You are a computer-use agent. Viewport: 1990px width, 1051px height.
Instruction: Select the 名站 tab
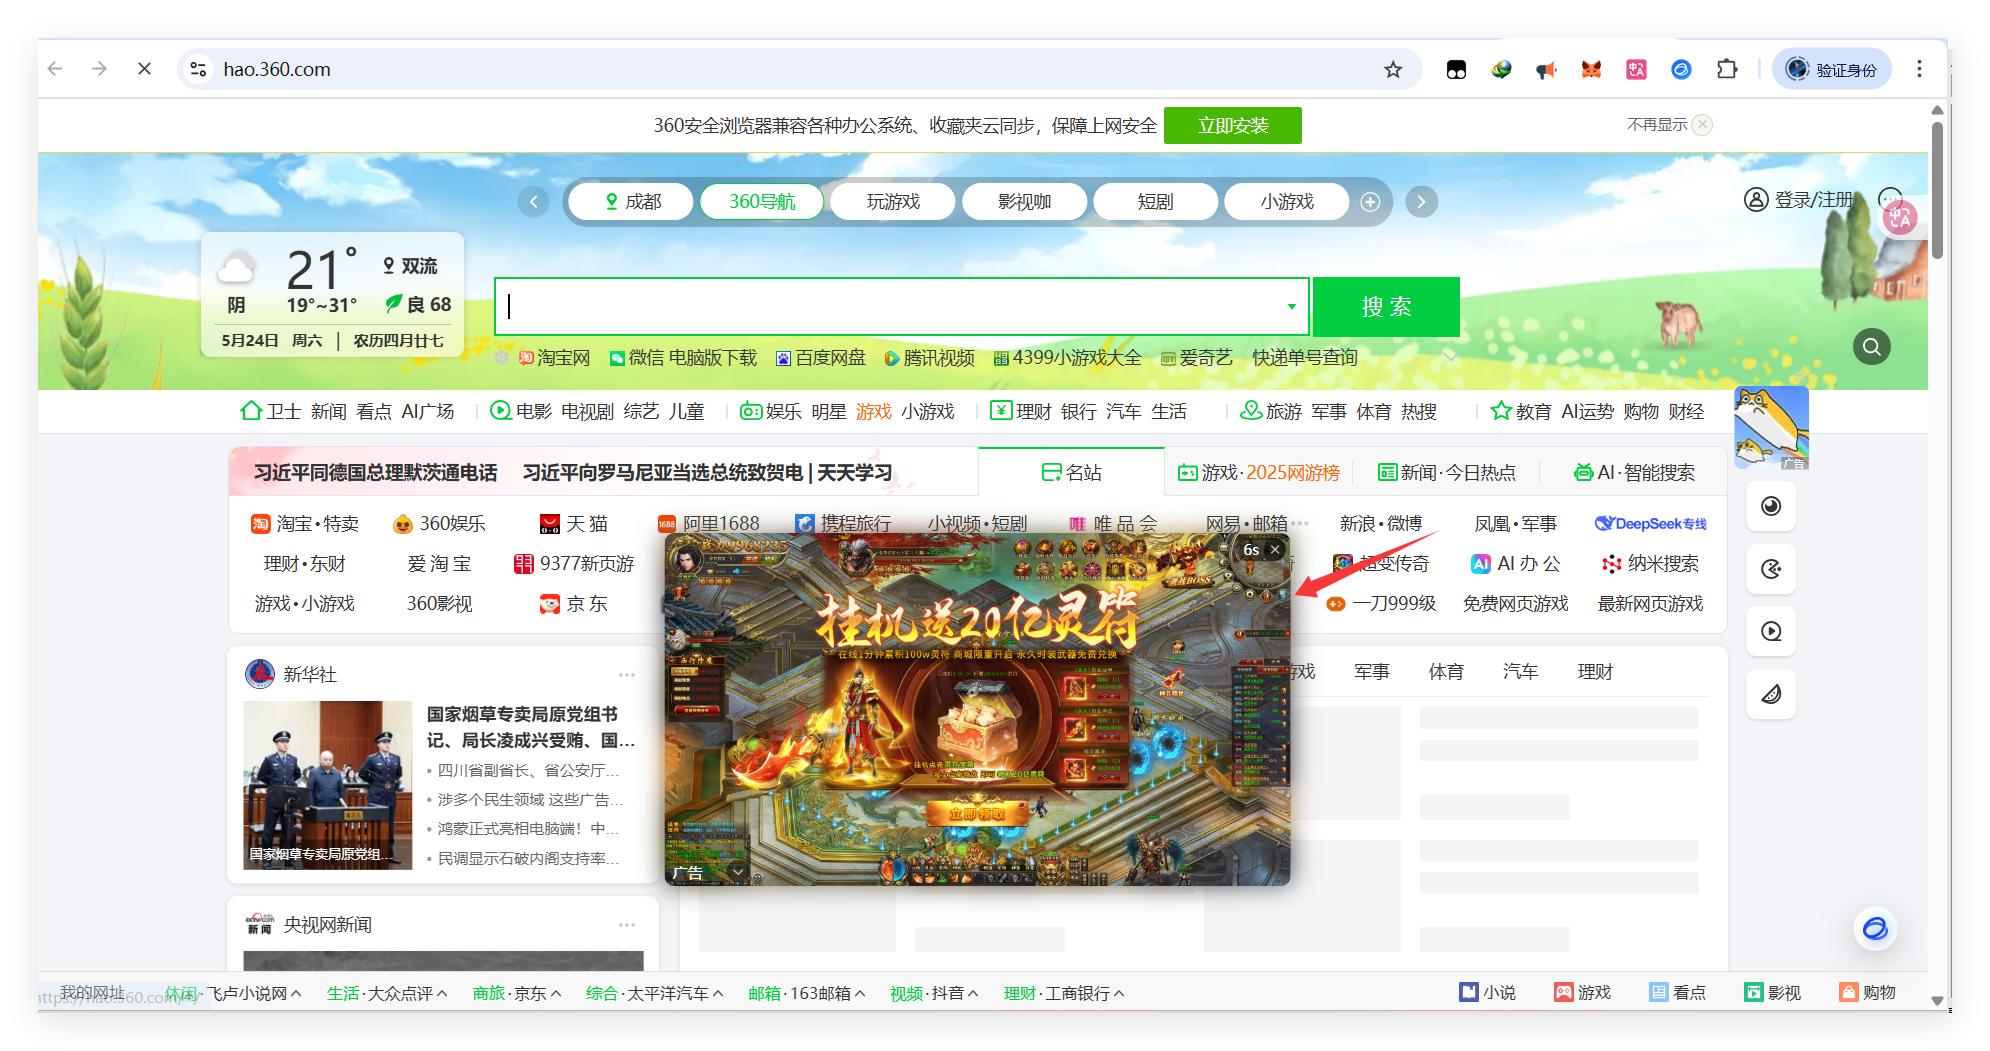(x=1071, y=472)
